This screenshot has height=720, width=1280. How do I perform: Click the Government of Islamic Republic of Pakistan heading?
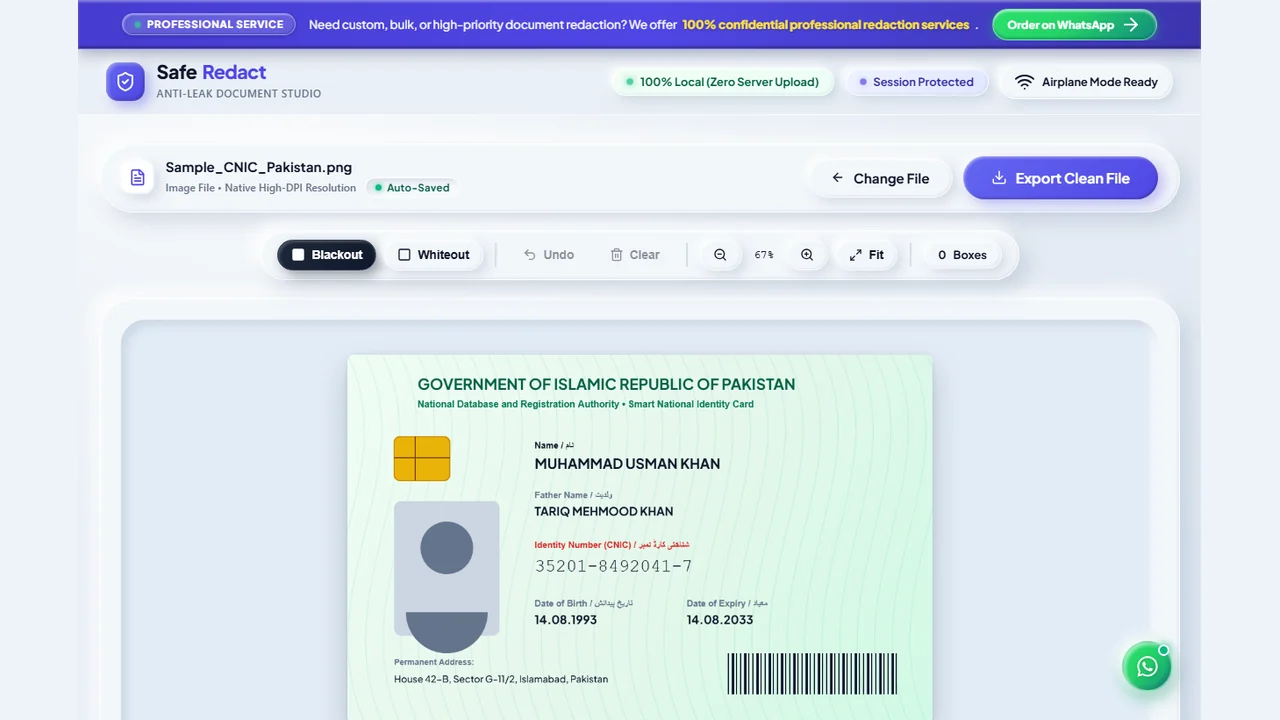[x=606, y=384]
